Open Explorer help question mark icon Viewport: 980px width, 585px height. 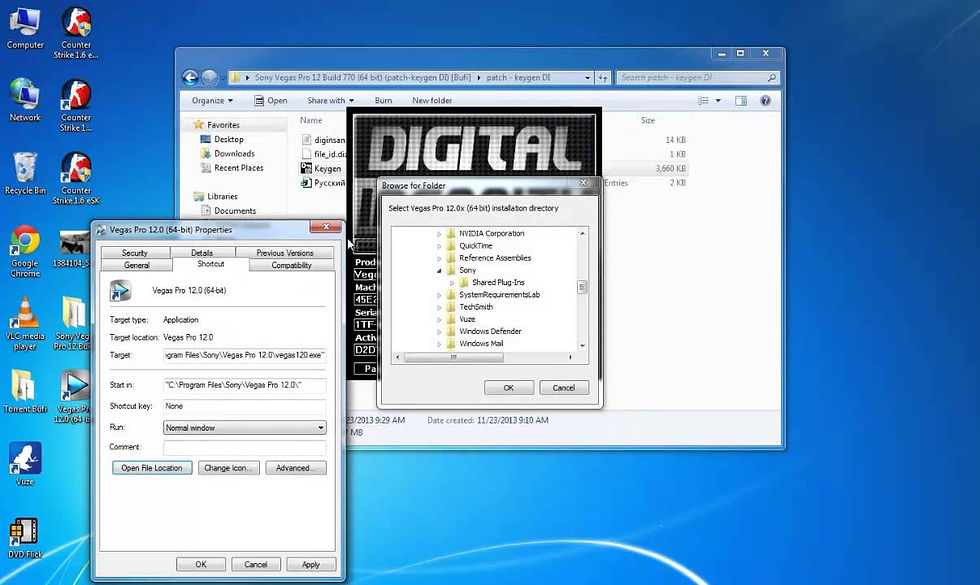(x=765, y=101)
